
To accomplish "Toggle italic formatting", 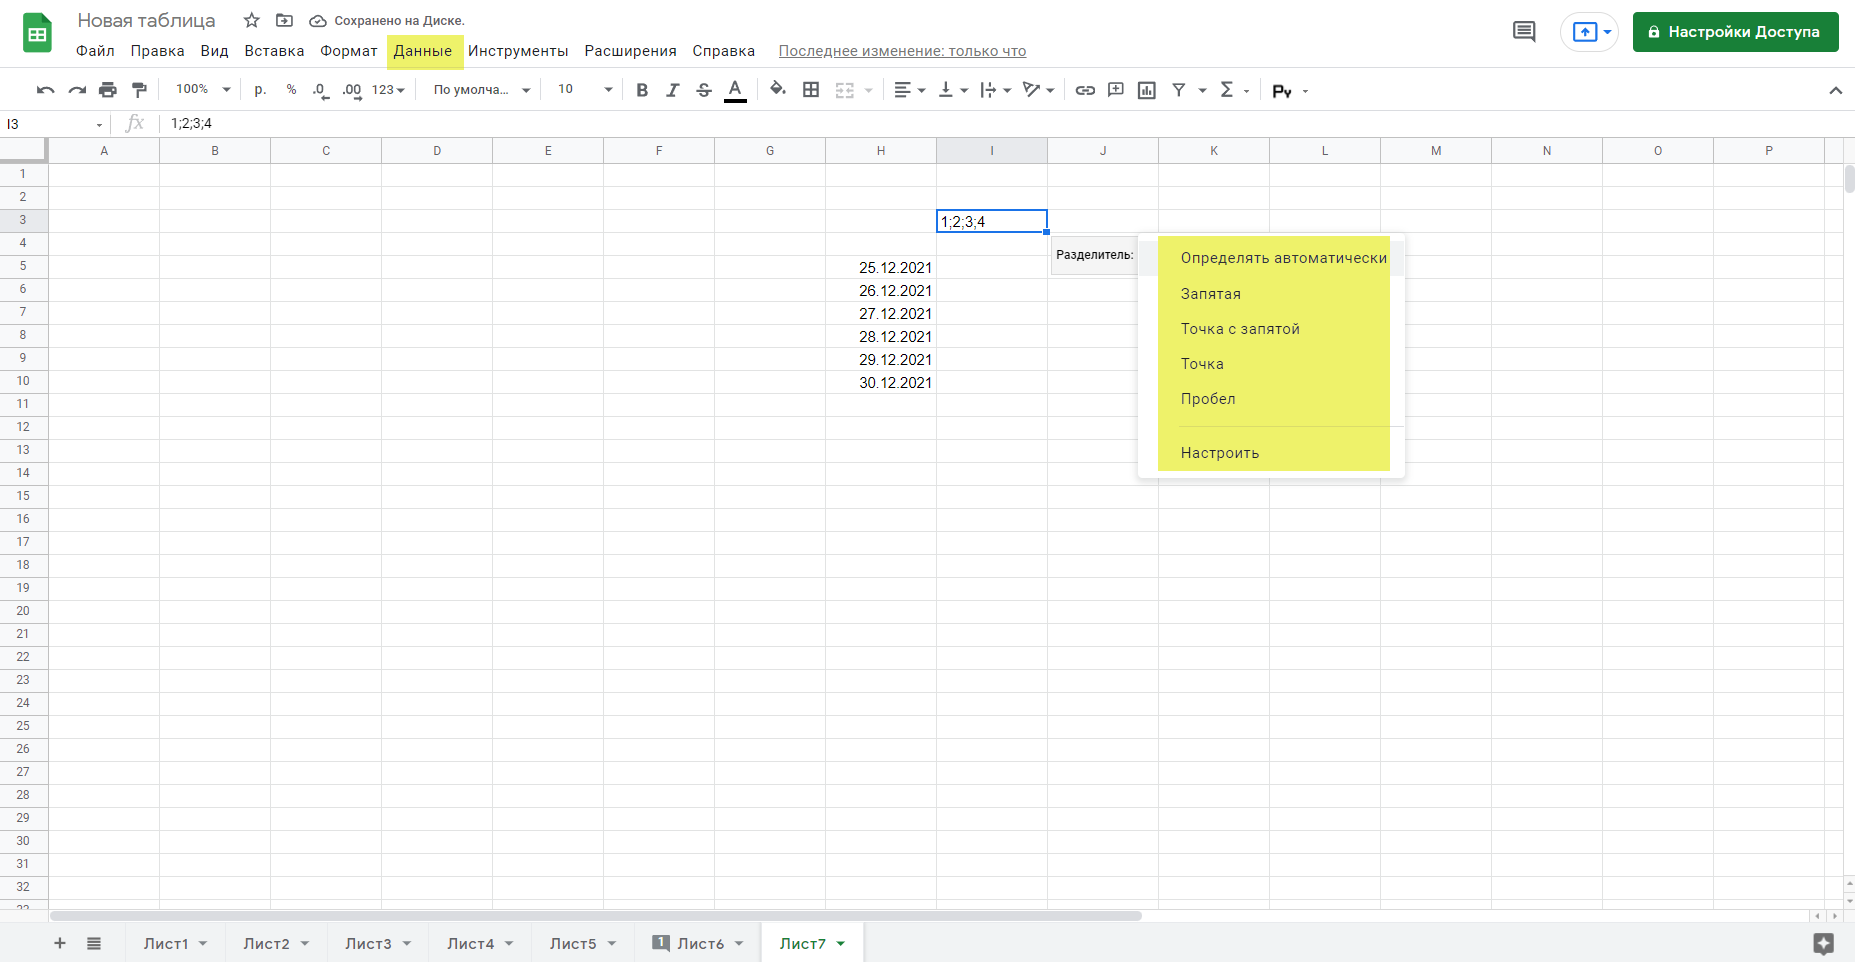I will (x=673, y=90).
